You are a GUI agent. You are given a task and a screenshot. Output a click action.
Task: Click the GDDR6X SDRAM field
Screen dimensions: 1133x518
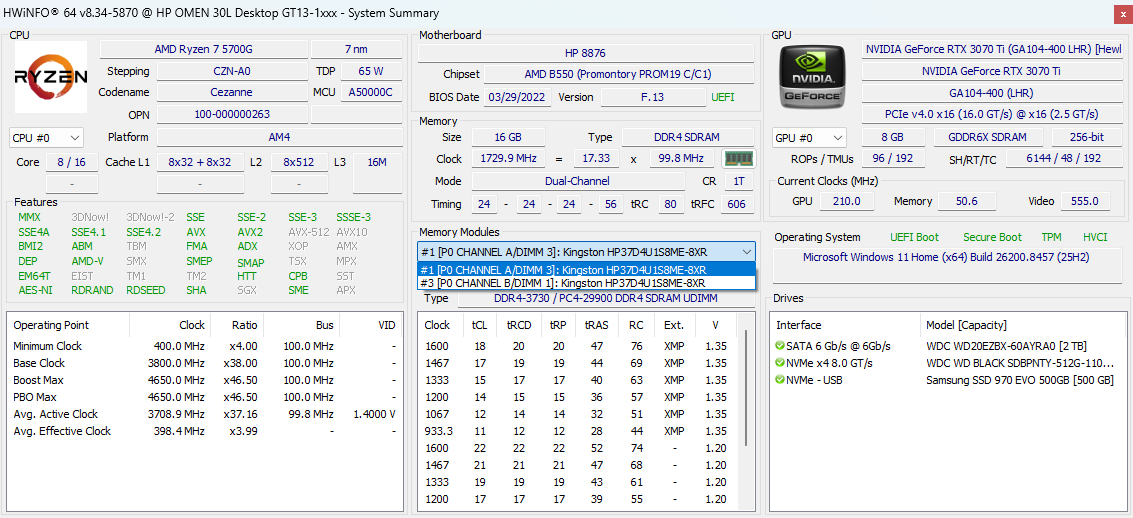[988, 137]
